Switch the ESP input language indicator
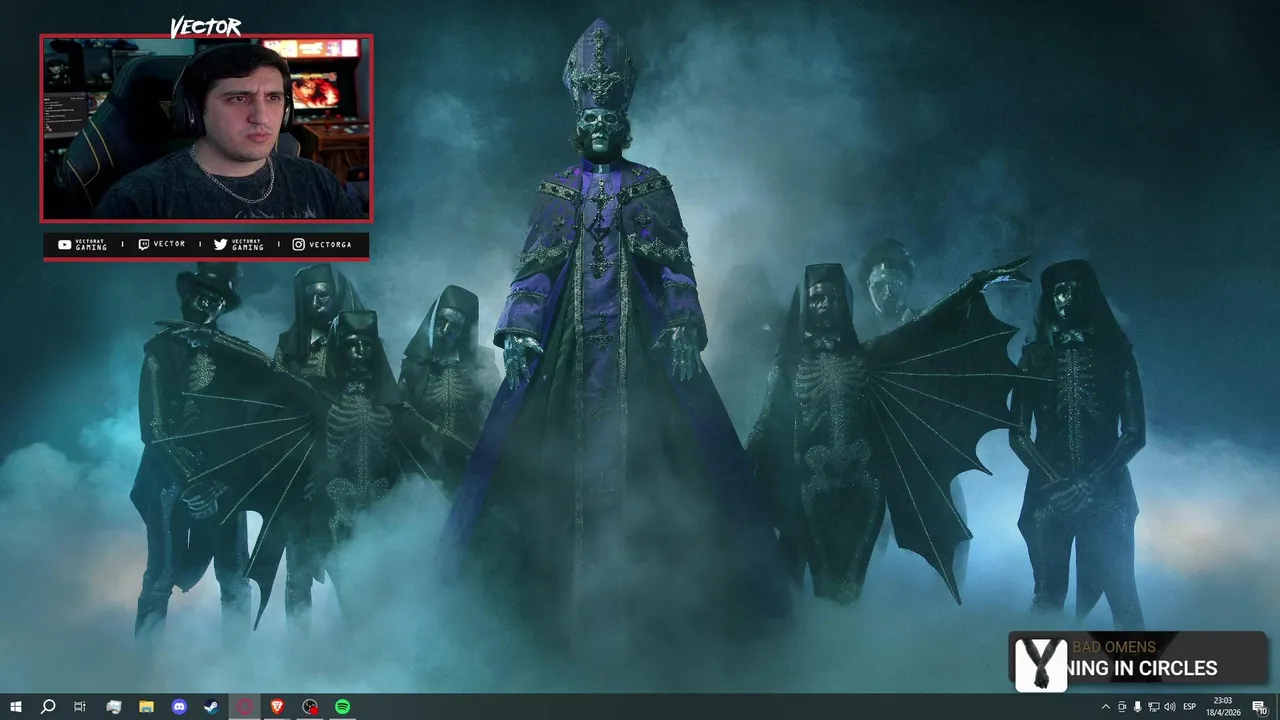The width and height of the screenshot is (1280, 720). coord(1190,707)
